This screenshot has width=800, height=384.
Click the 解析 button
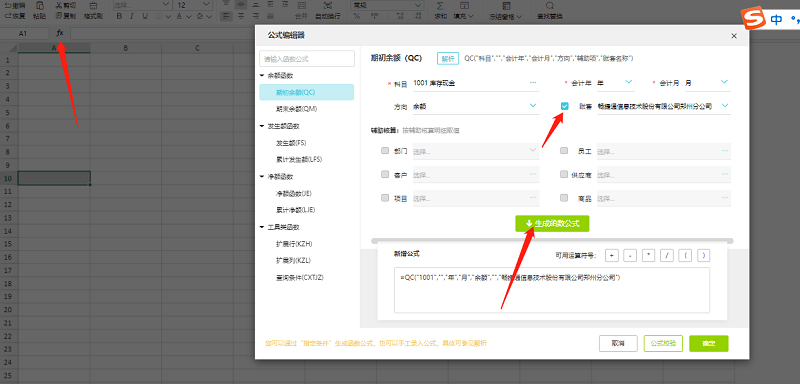447,58
